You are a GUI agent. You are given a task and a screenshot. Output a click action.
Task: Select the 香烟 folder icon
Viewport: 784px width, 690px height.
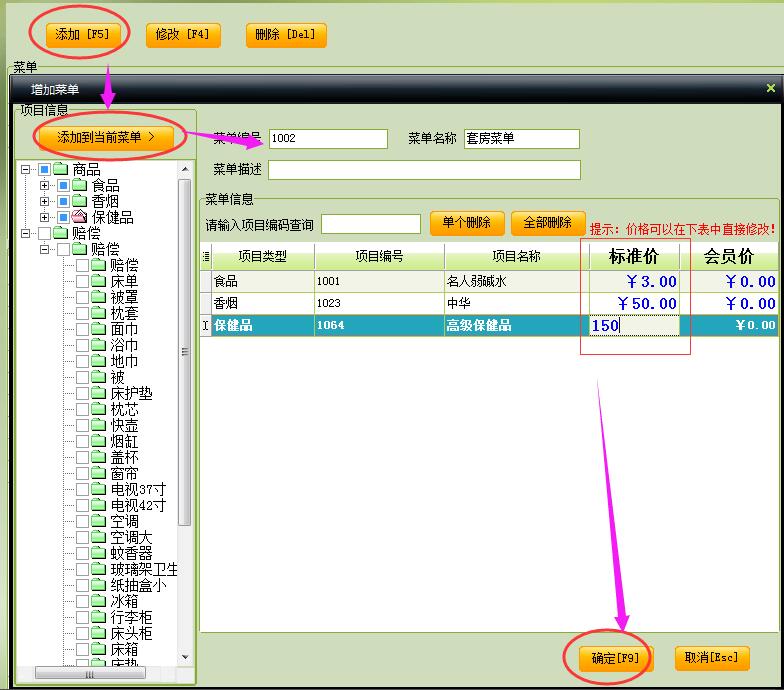(80, 201)
